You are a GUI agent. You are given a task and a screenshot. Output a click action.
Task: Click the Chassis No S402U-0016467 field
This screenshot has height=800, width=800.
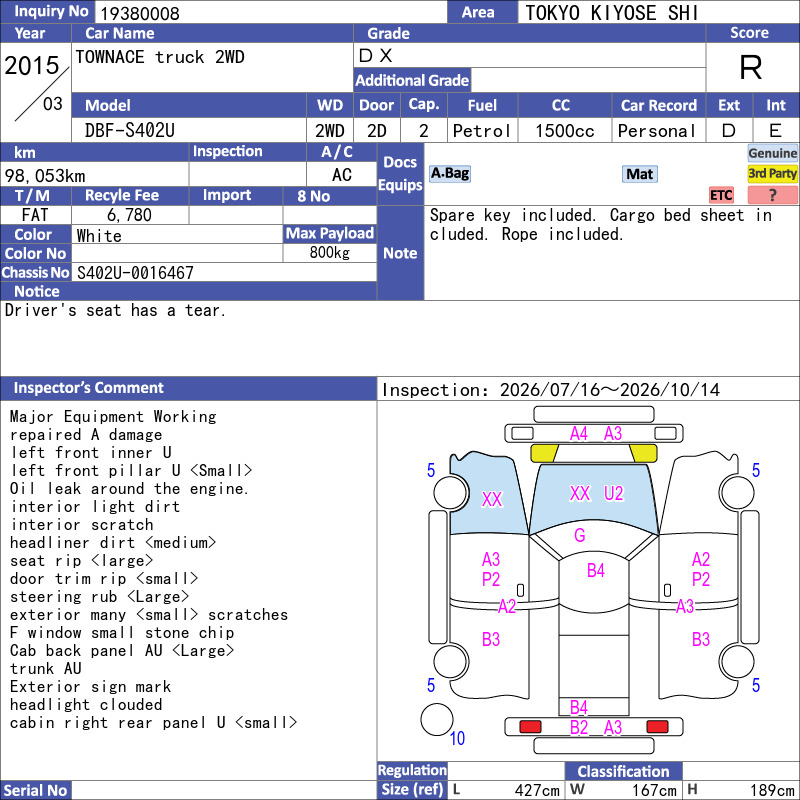[x=224, y=272]
